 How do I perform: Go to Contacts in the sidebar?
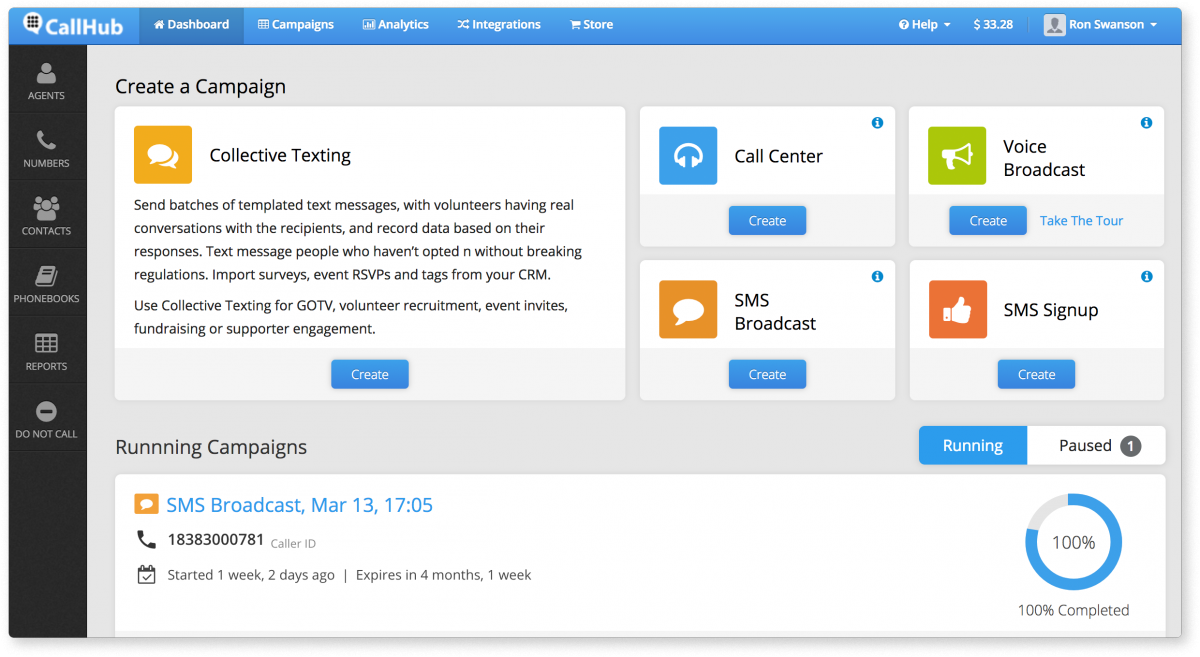[46, 217]
